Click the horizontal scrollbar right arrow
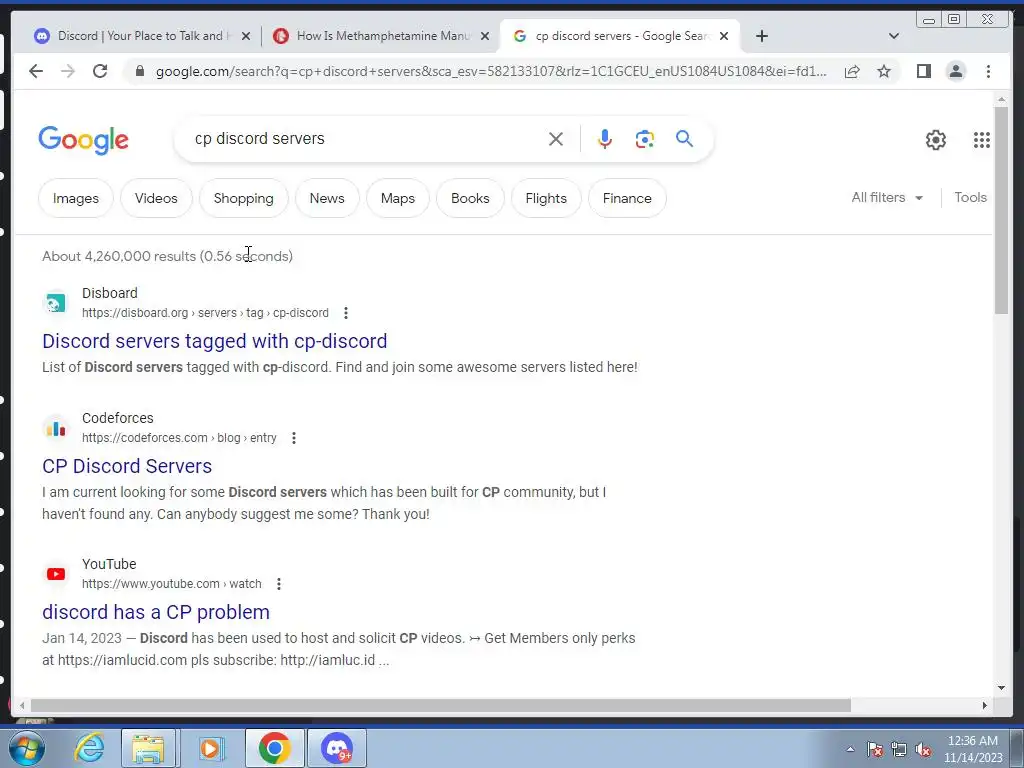This screenshot has height=768, width=1024. click(985, 705)
